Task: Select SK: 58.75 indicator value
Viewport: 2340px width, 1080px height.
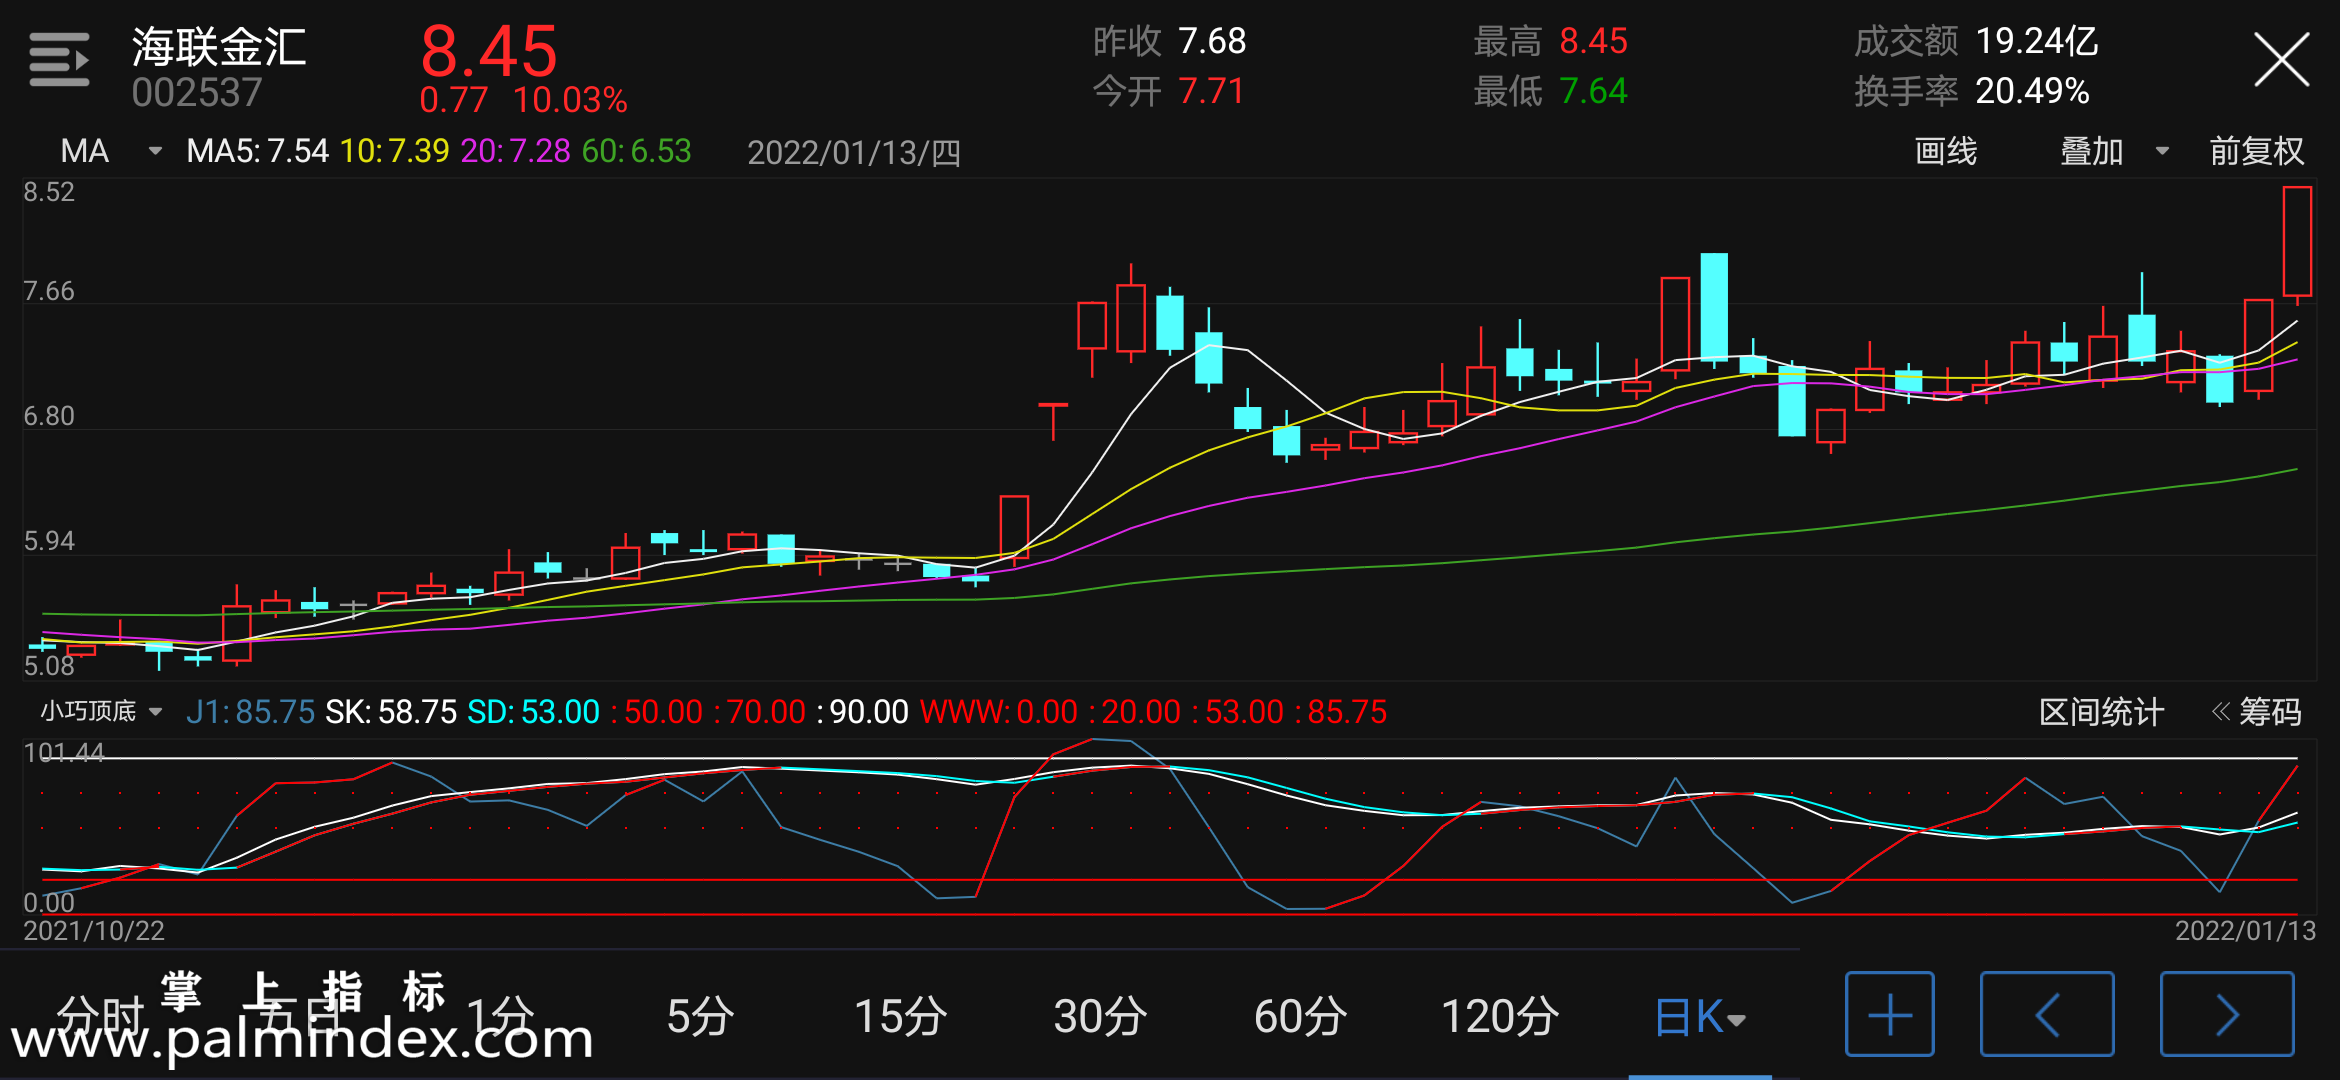Action: pos(391,712)
